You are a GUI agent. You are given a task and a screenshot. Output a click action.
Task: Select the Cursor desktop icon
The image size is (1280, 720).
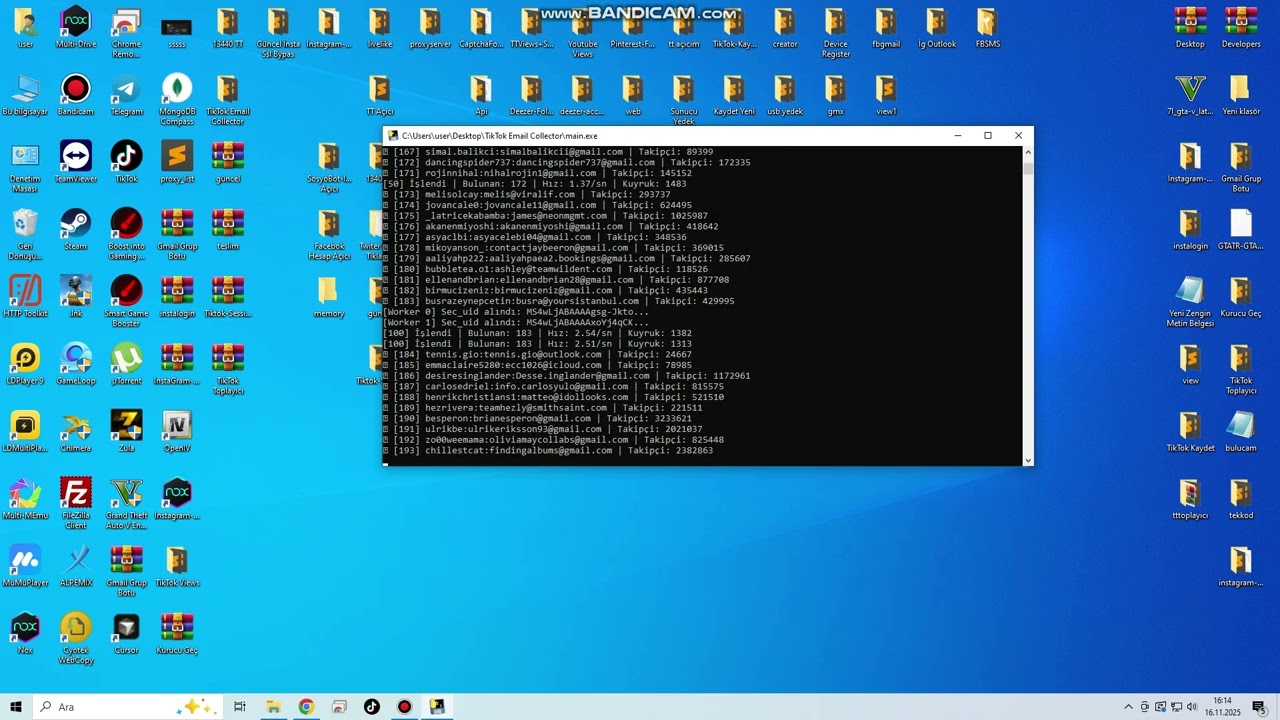(126, 633)
